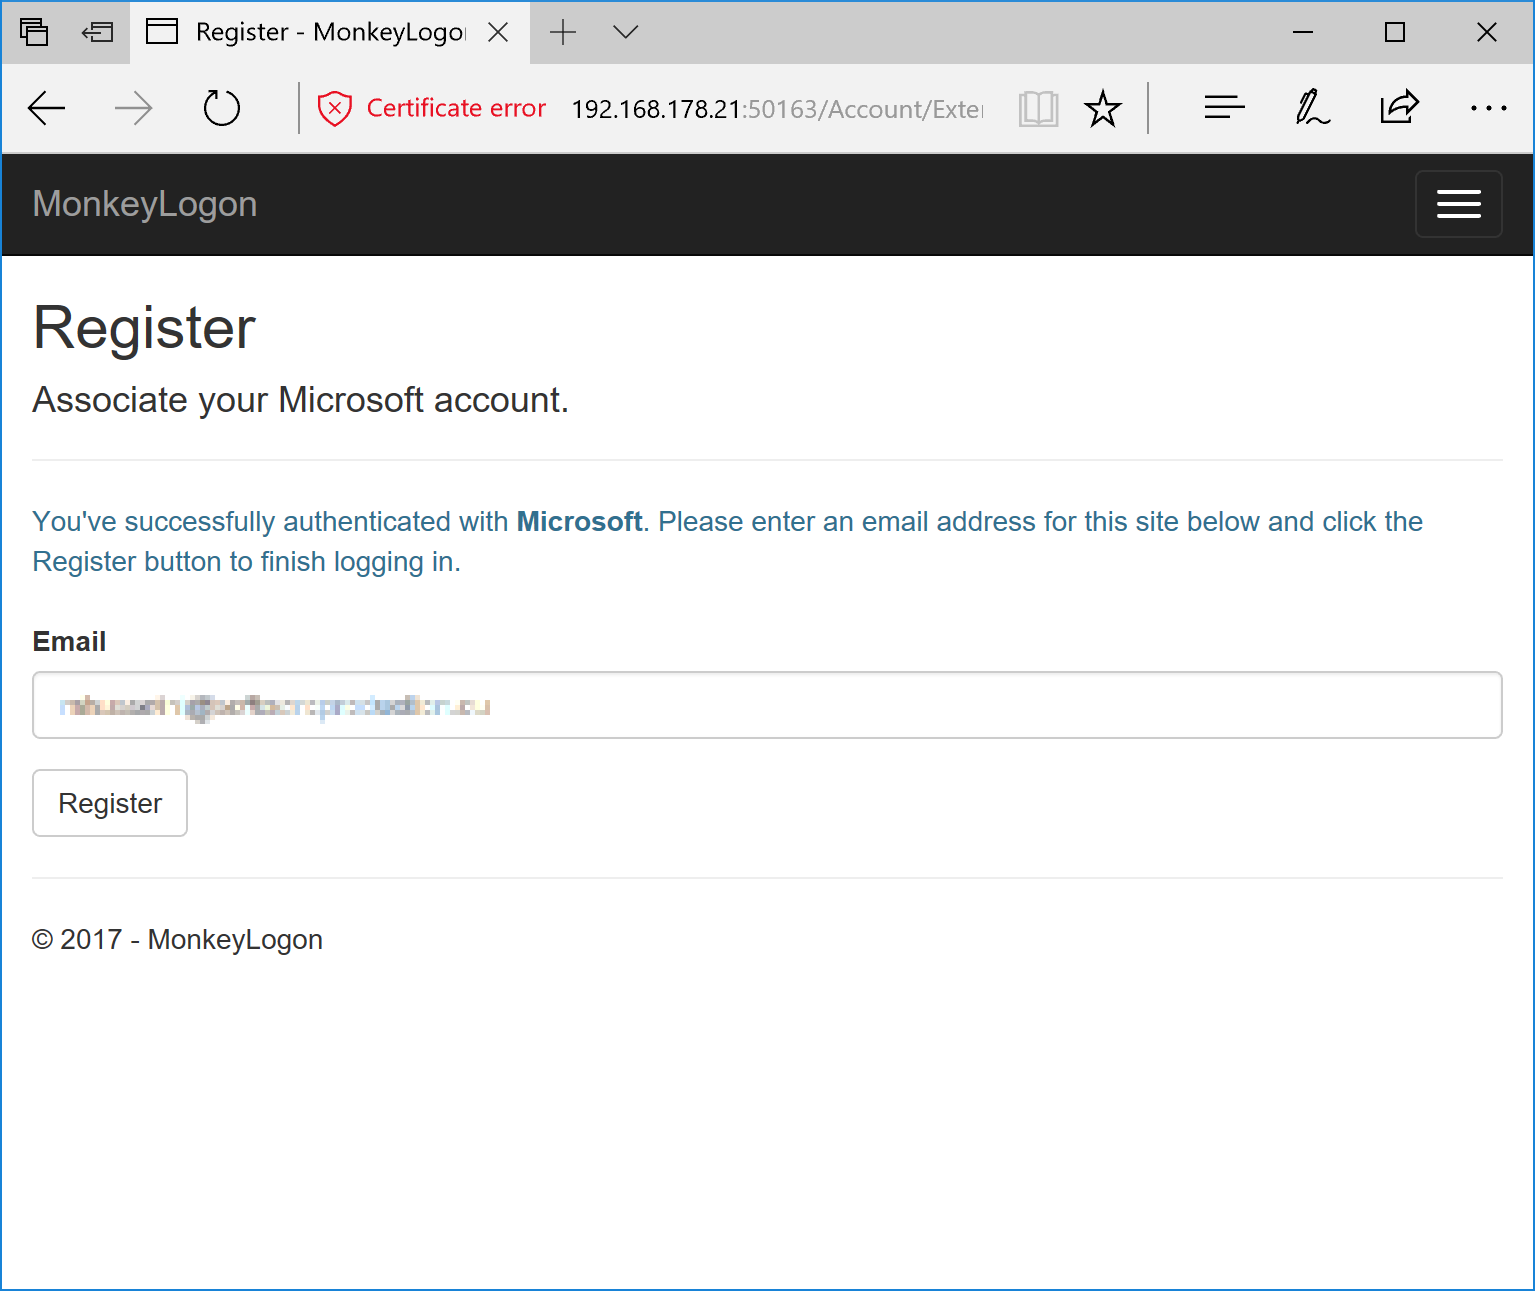Image resolution: width=1535 pixels, height=1291 pixels.
Task: Add this page to favorites via the star
Action: point(1103,108)
